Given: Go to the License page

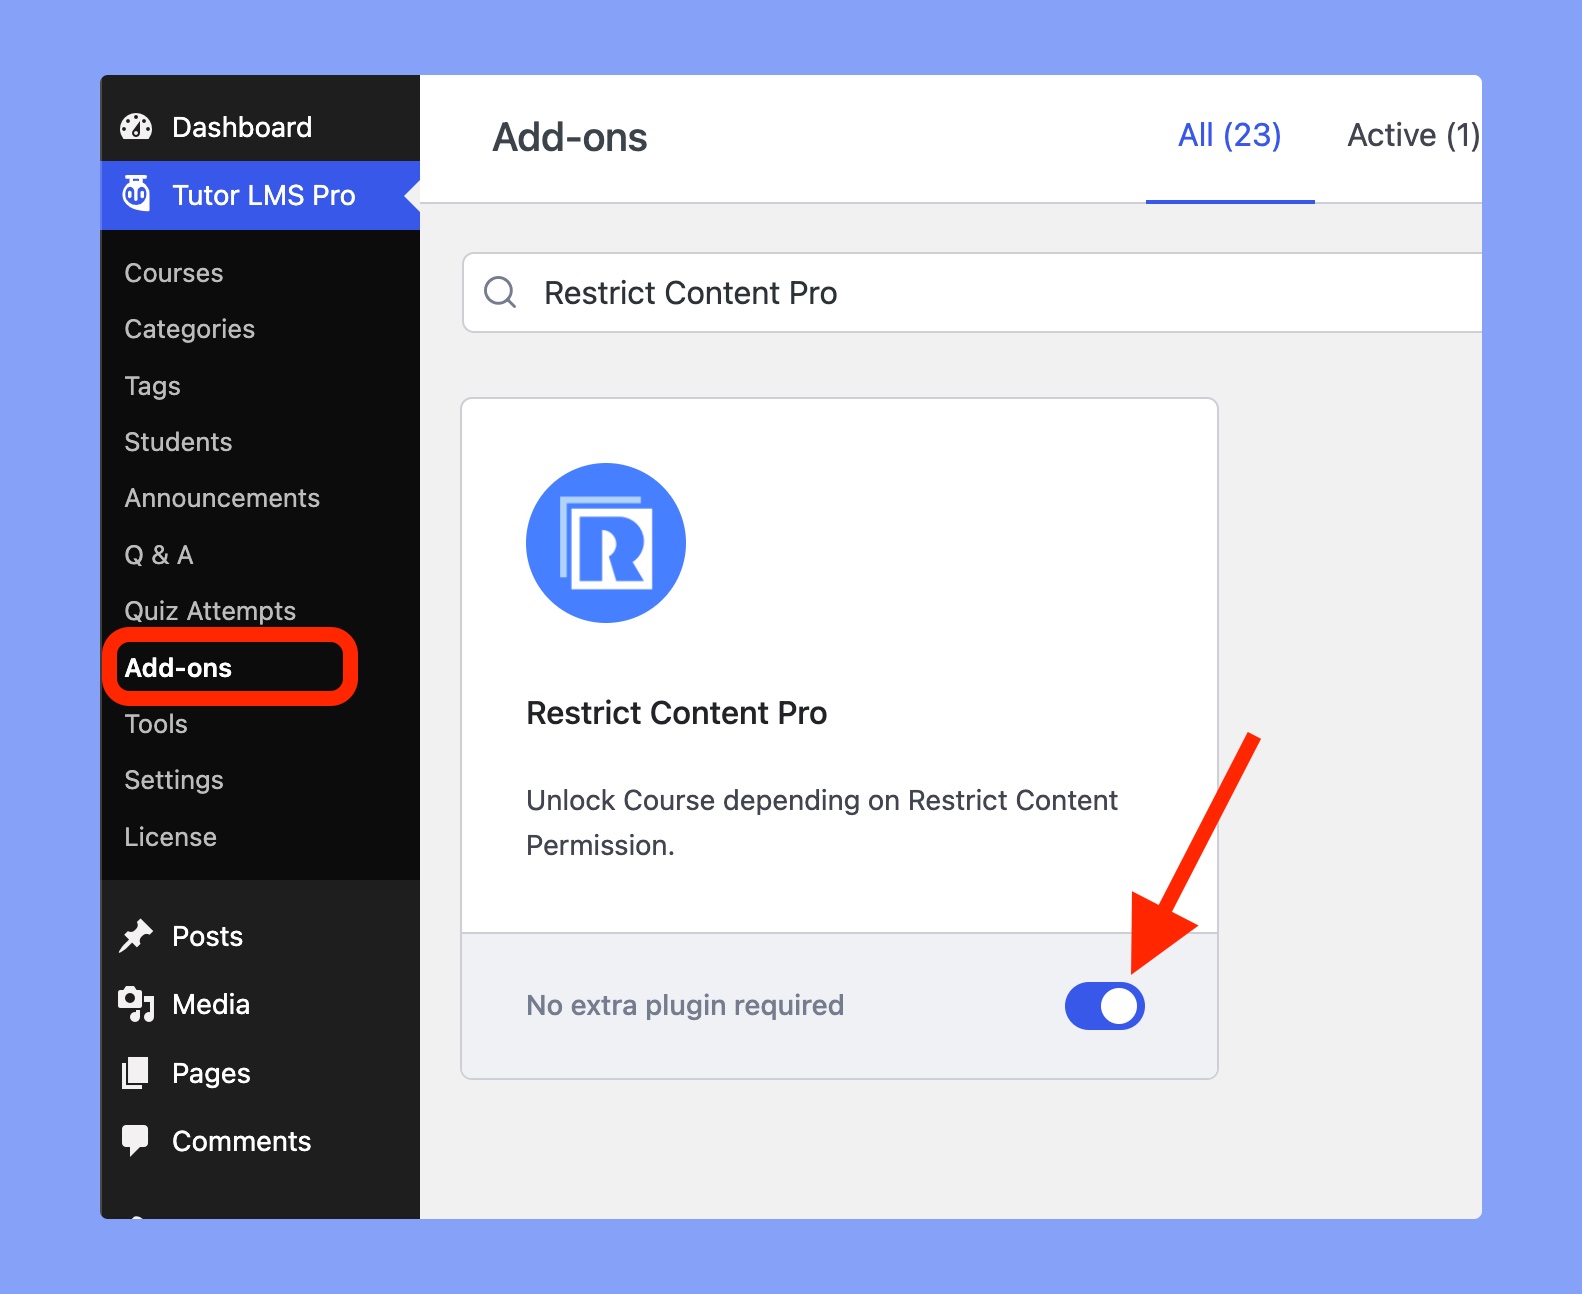Looking at the screenshot, I should (x=171, y=837).
